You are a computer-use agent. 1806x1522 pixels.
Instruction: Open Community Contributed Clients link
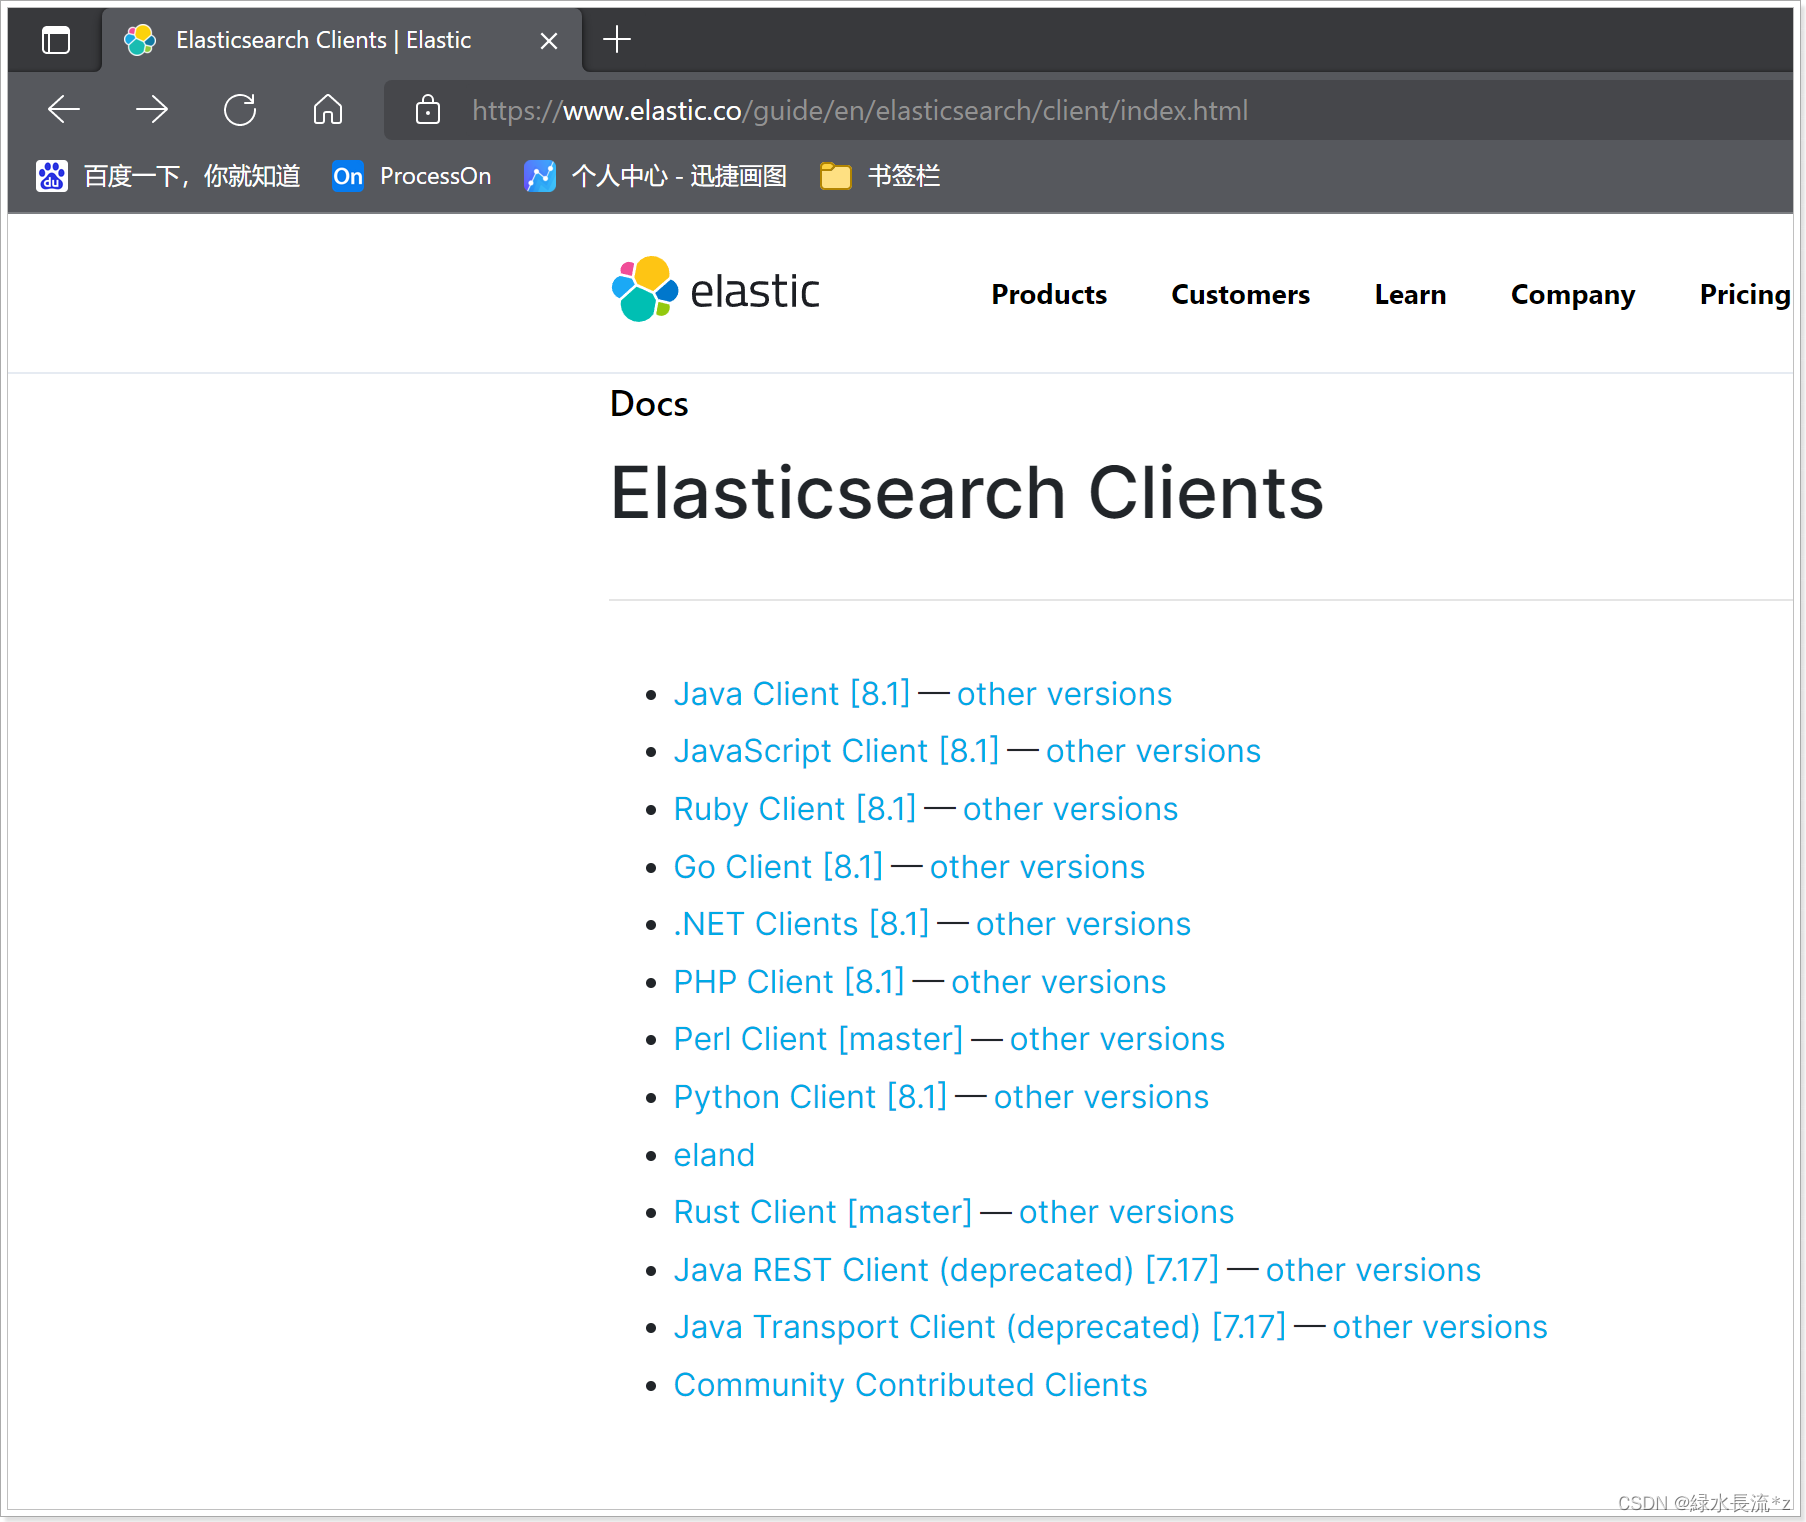point(910,1384)
